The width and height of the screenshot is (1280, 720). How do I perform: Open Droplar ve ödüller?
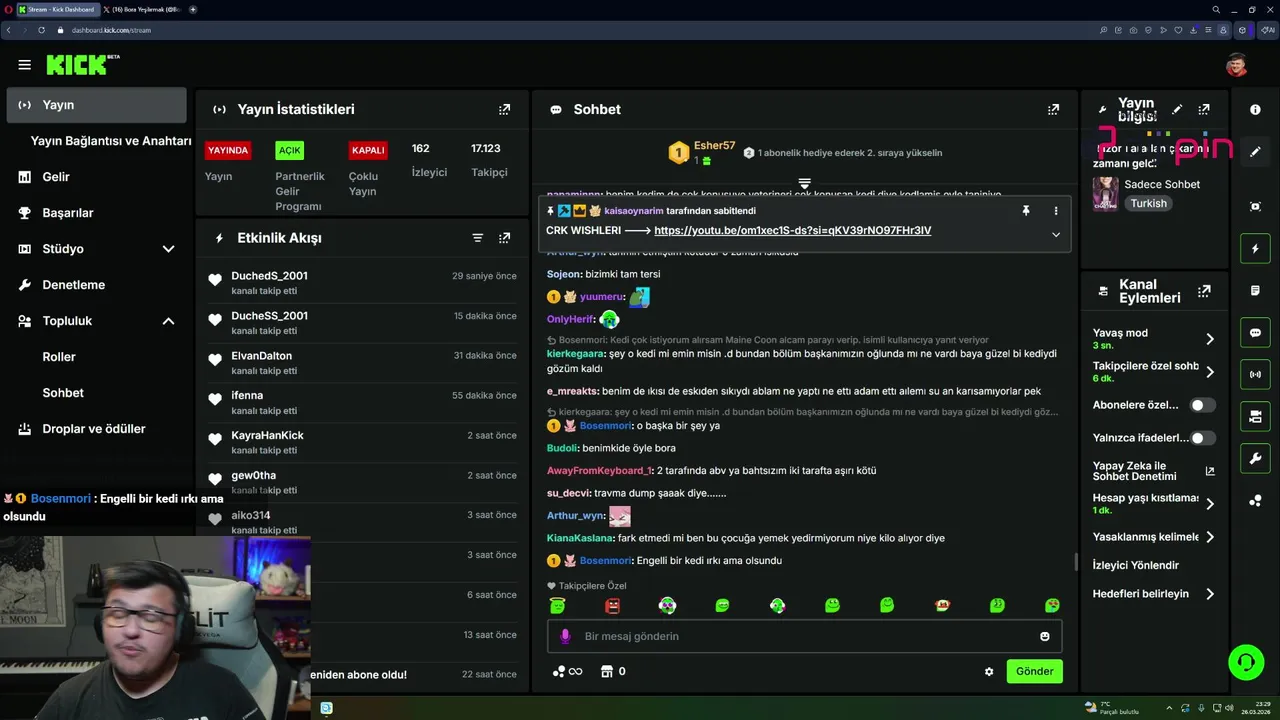(x=96, y=429)
